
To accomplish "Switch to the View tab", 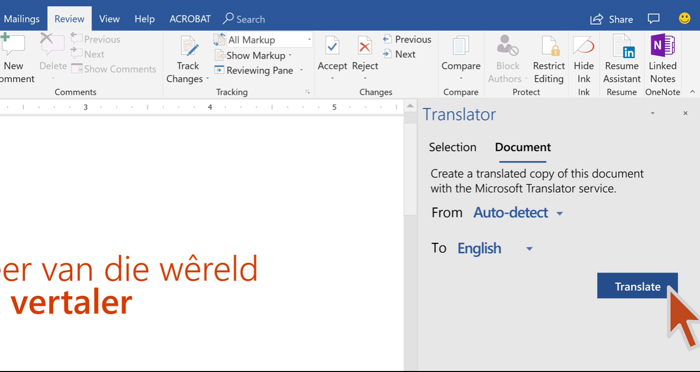I will tap(109, 19).
